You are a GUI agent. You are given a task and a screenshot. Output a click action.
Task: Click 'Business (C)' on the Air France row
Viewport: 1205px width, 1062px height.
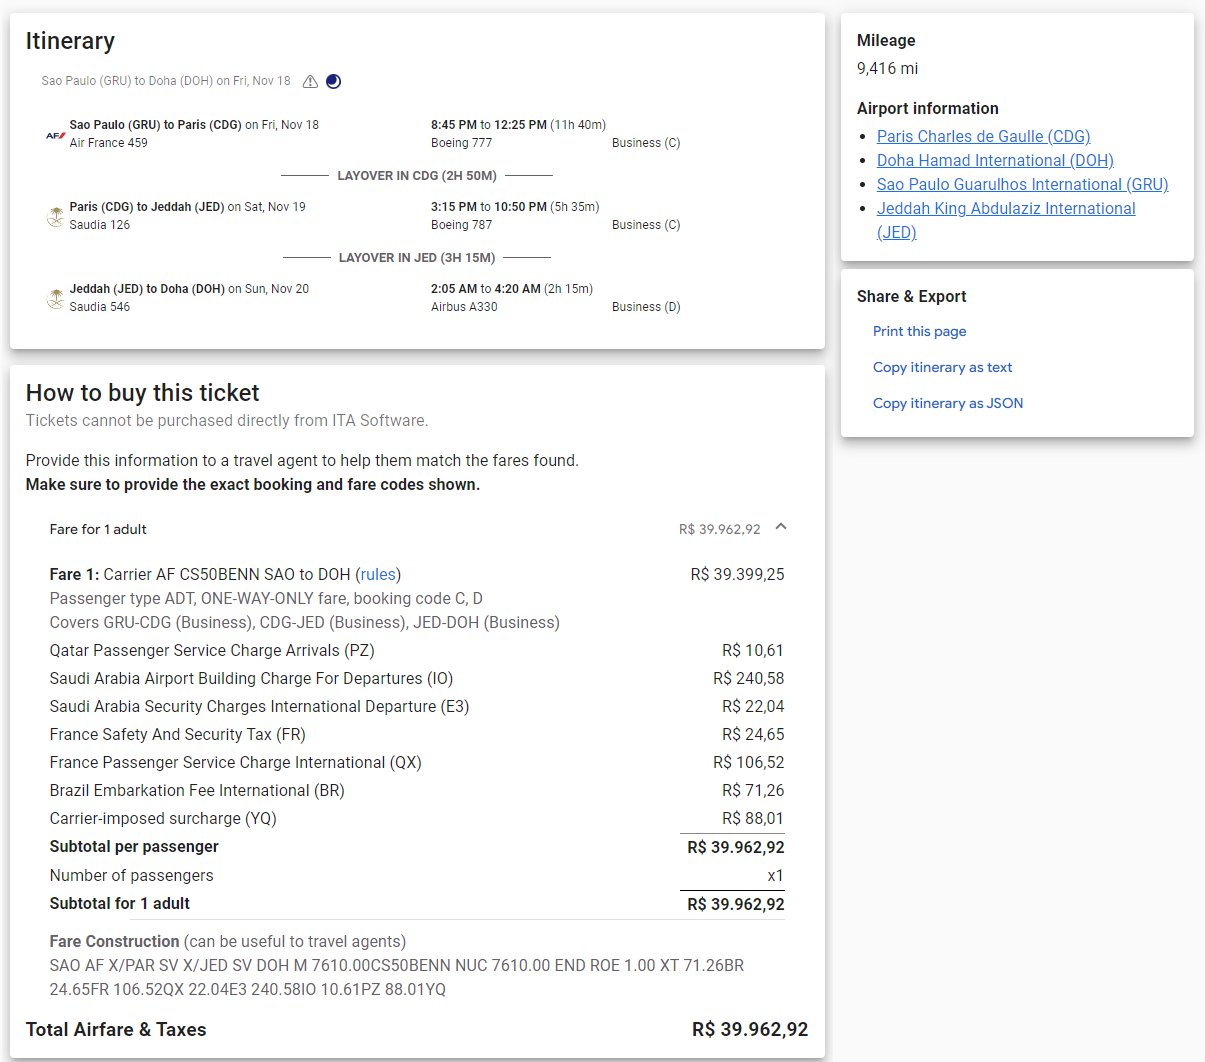click(x=646, y=143)
